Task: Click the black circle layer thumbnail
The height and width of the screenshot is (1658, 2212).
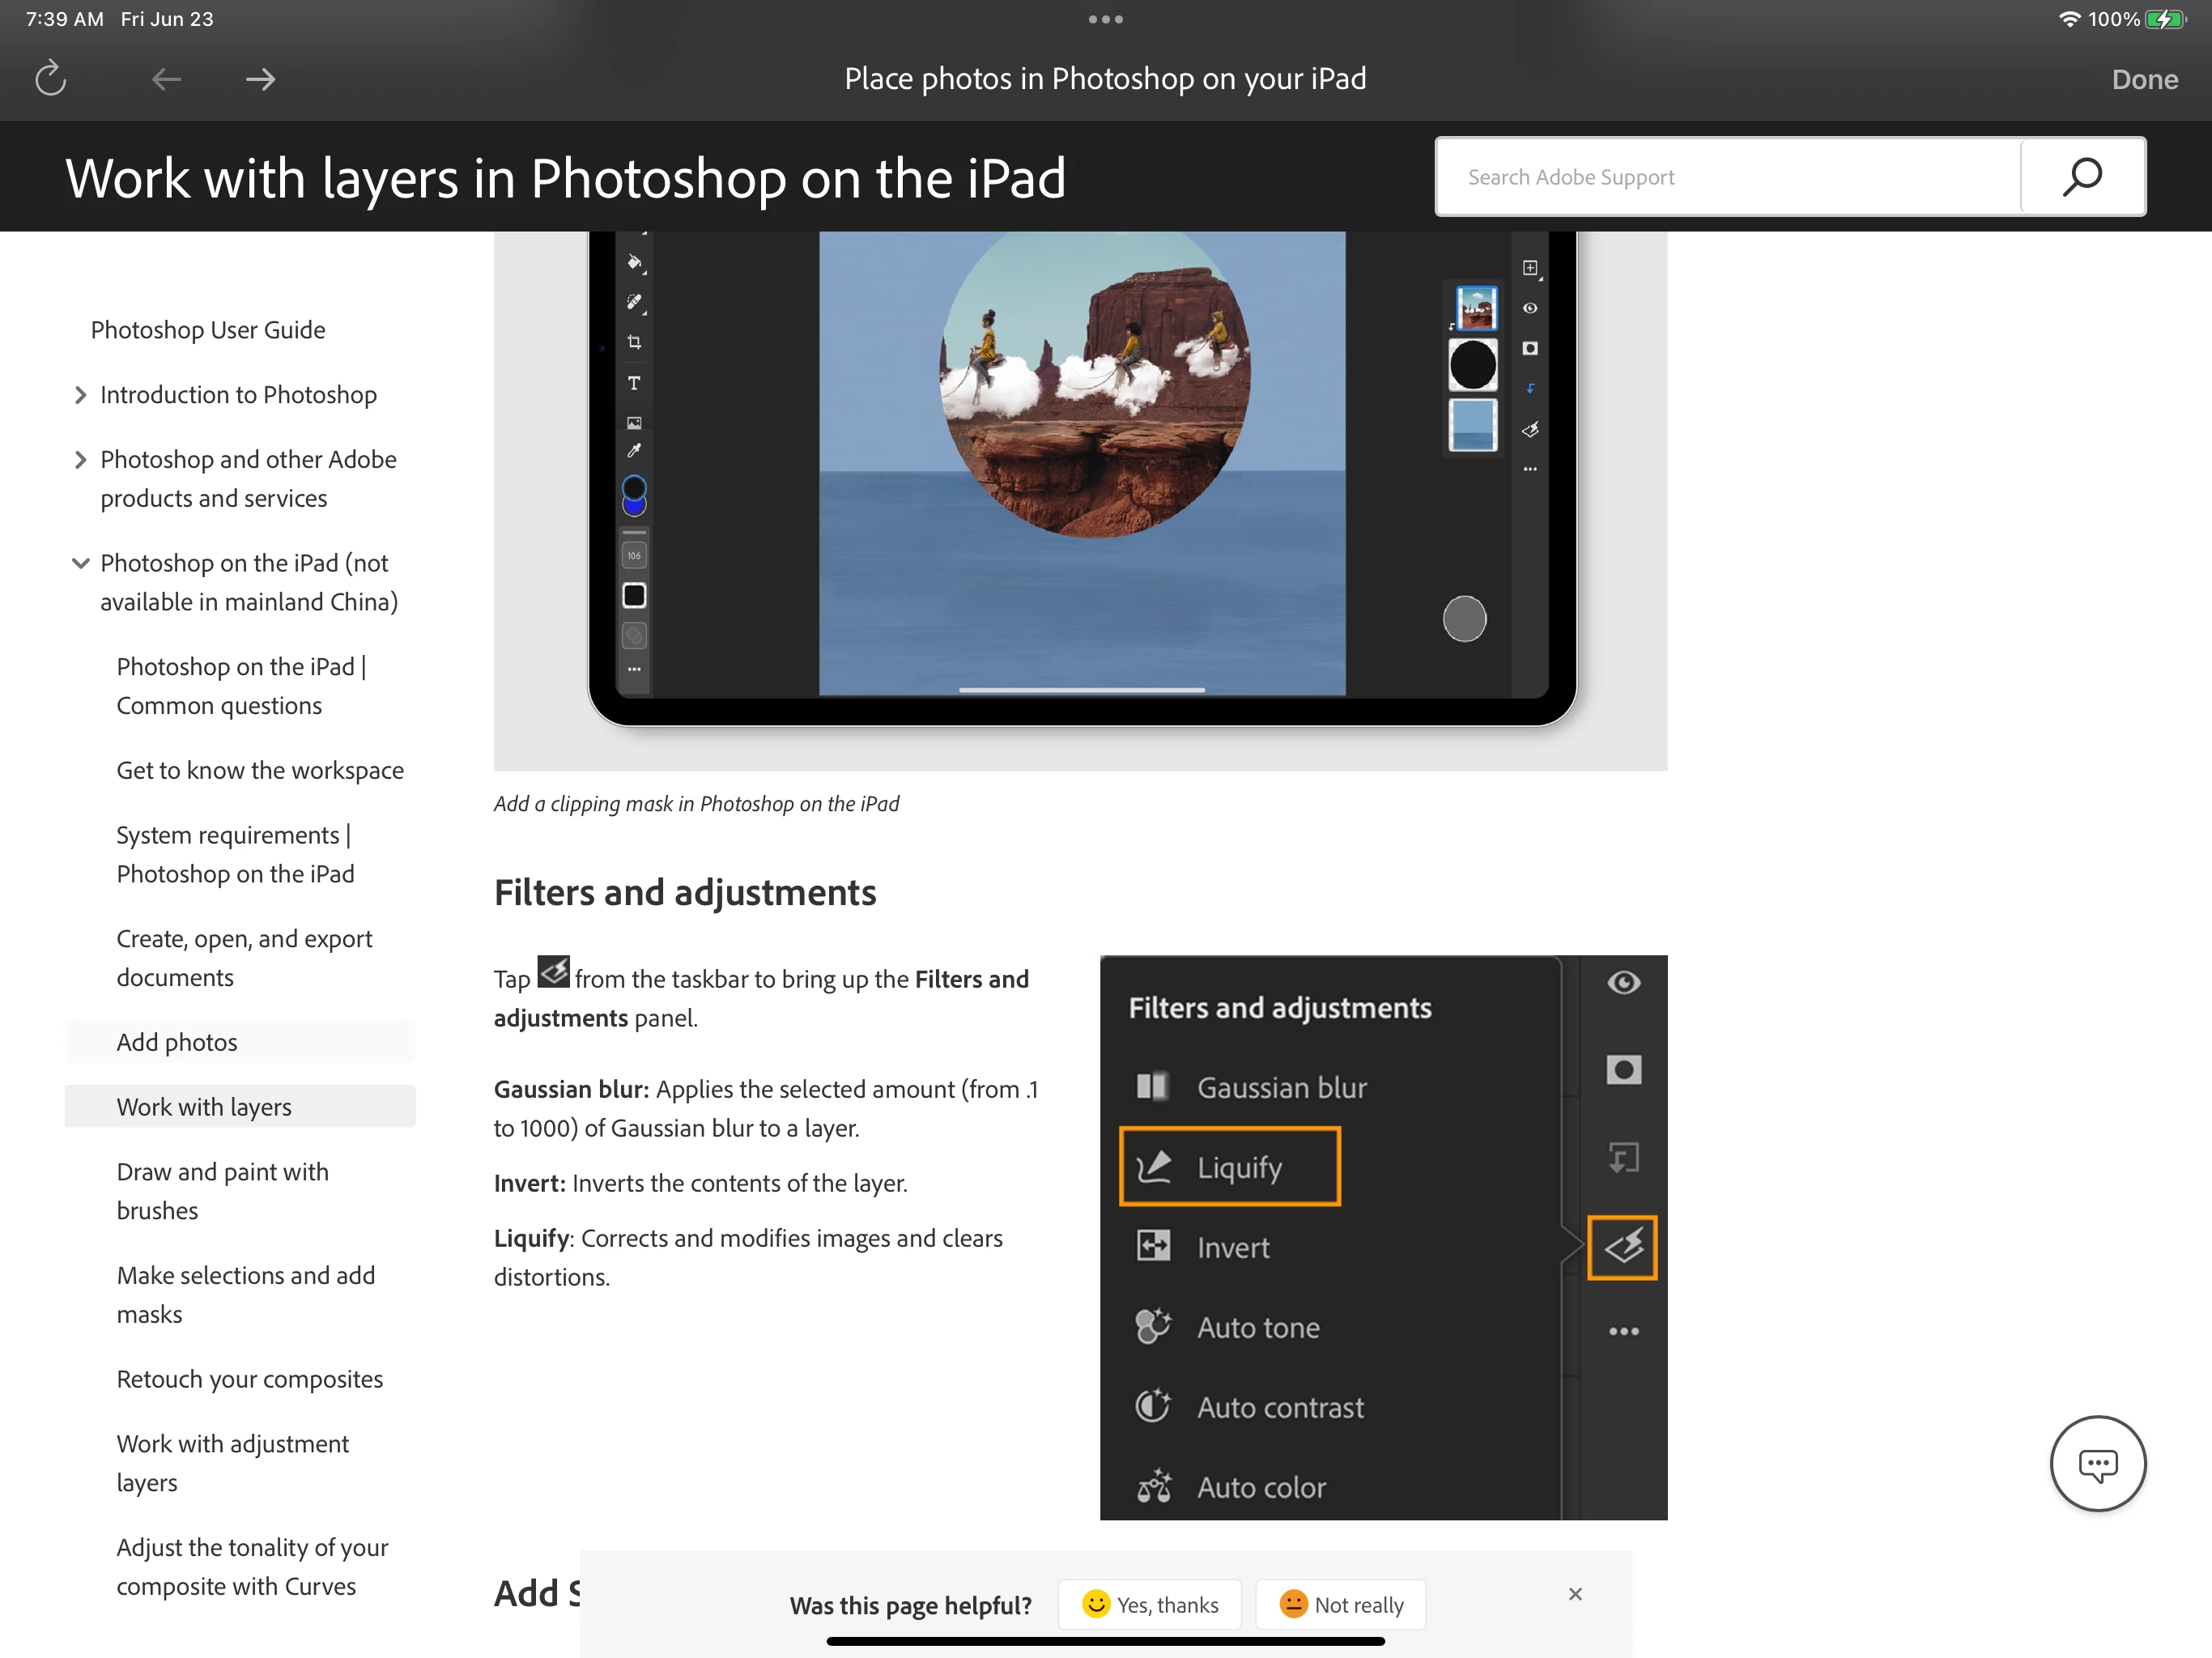Action: click(1472, 365)
